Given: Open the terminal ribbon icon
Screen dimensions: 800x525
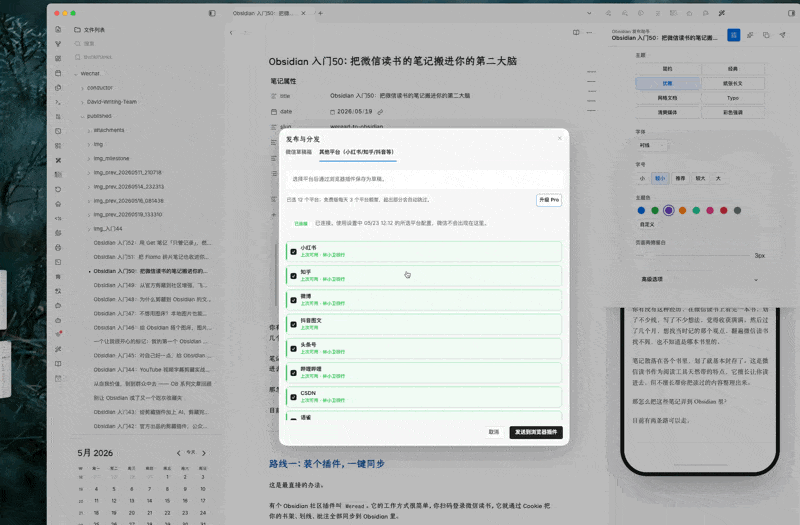Looking at the screenshot, I should (58, 102).
